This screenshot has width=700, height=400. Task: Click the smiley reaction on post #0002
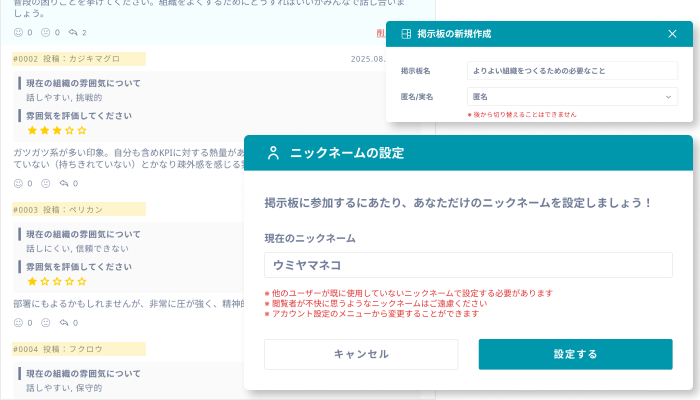[18, 183]
